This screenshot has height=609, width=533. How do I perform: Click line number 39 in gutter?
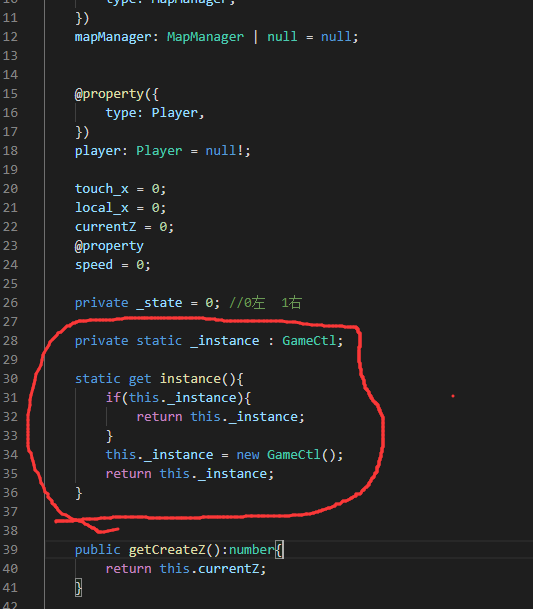(10, 550)
